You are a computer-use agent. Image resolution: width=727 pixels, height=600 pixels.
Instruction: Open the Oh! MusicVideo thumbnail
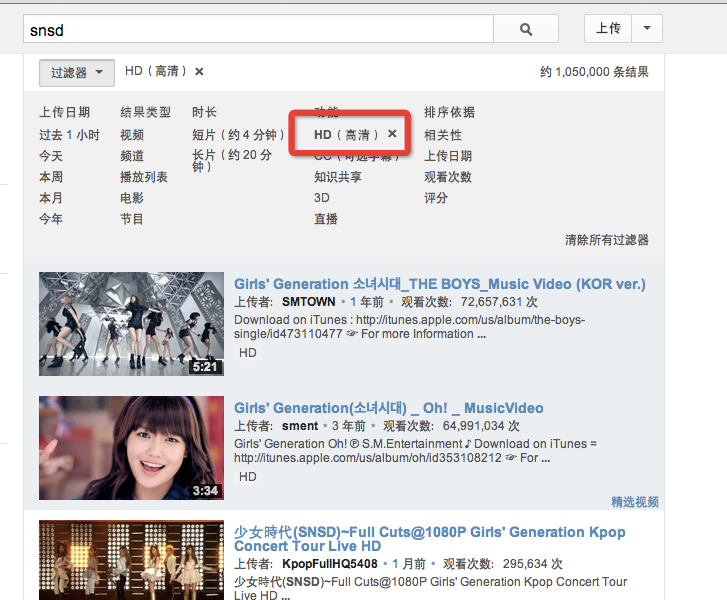click(x=131, y=448)
